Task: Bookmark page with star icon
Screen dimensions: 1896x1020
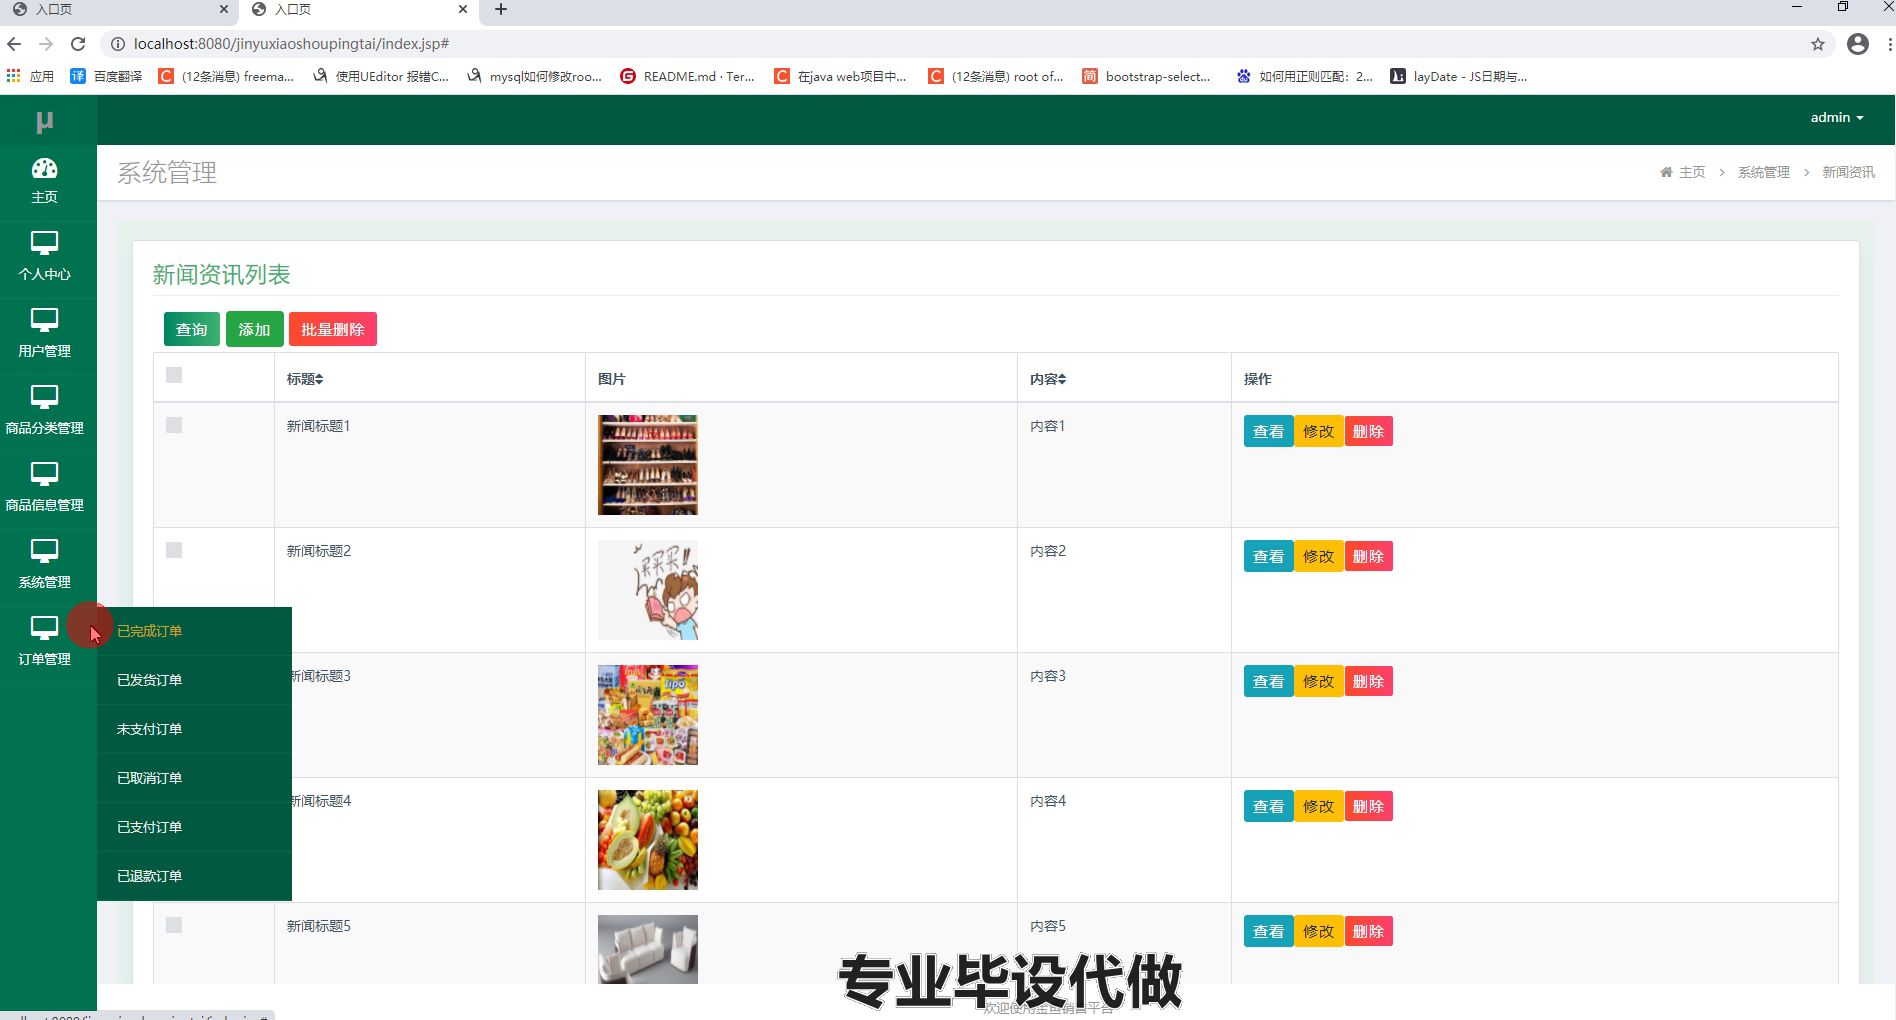Action: (x=1818, y=44)
